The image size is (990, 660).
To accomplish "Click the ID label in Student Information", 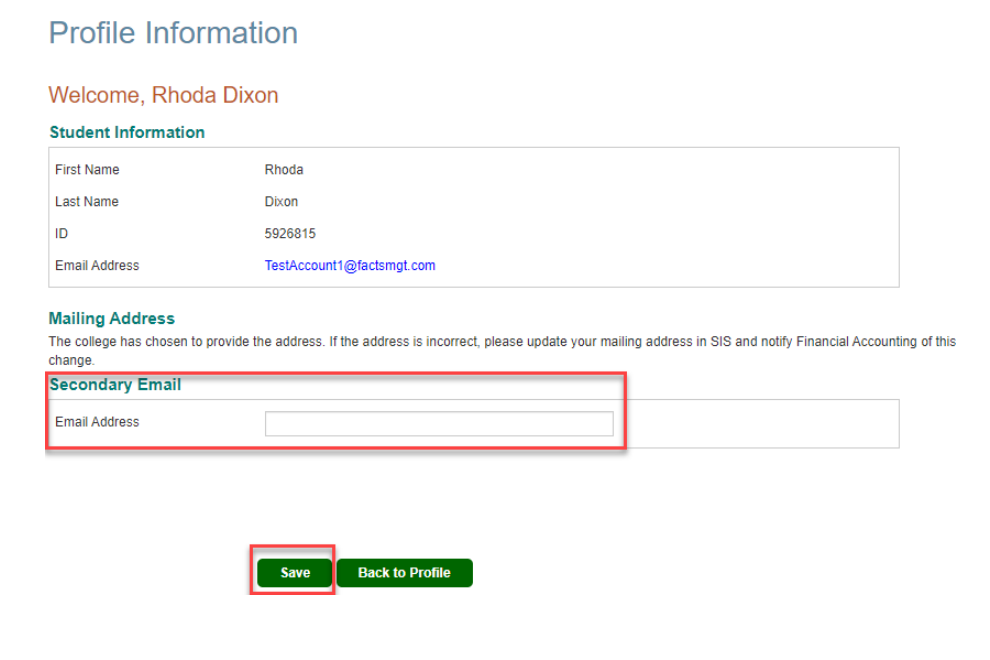I will (x=62, y=234).
